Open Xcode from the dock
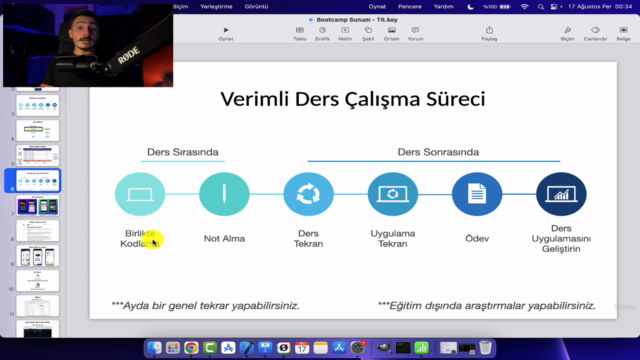 click(247, 348)
